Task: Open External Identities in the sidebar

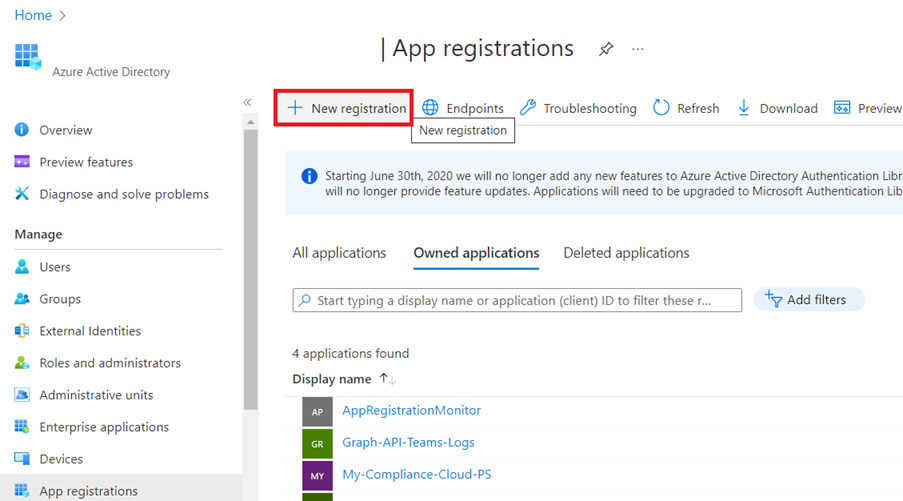Action: tap(90, 331)
